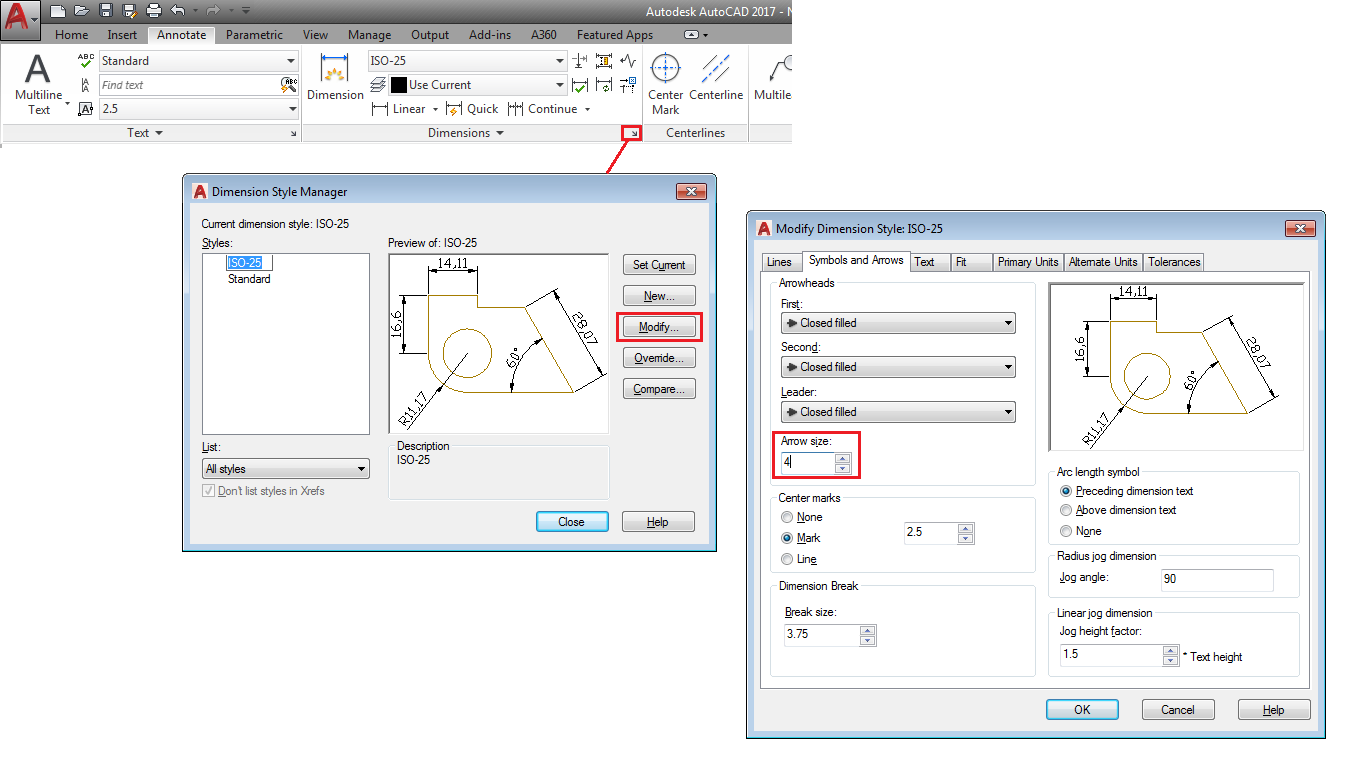The width and height of the screenshot is (1356, 764).
Task: Click the black dimension layer color swatch
Action: (x=398, y=85)
